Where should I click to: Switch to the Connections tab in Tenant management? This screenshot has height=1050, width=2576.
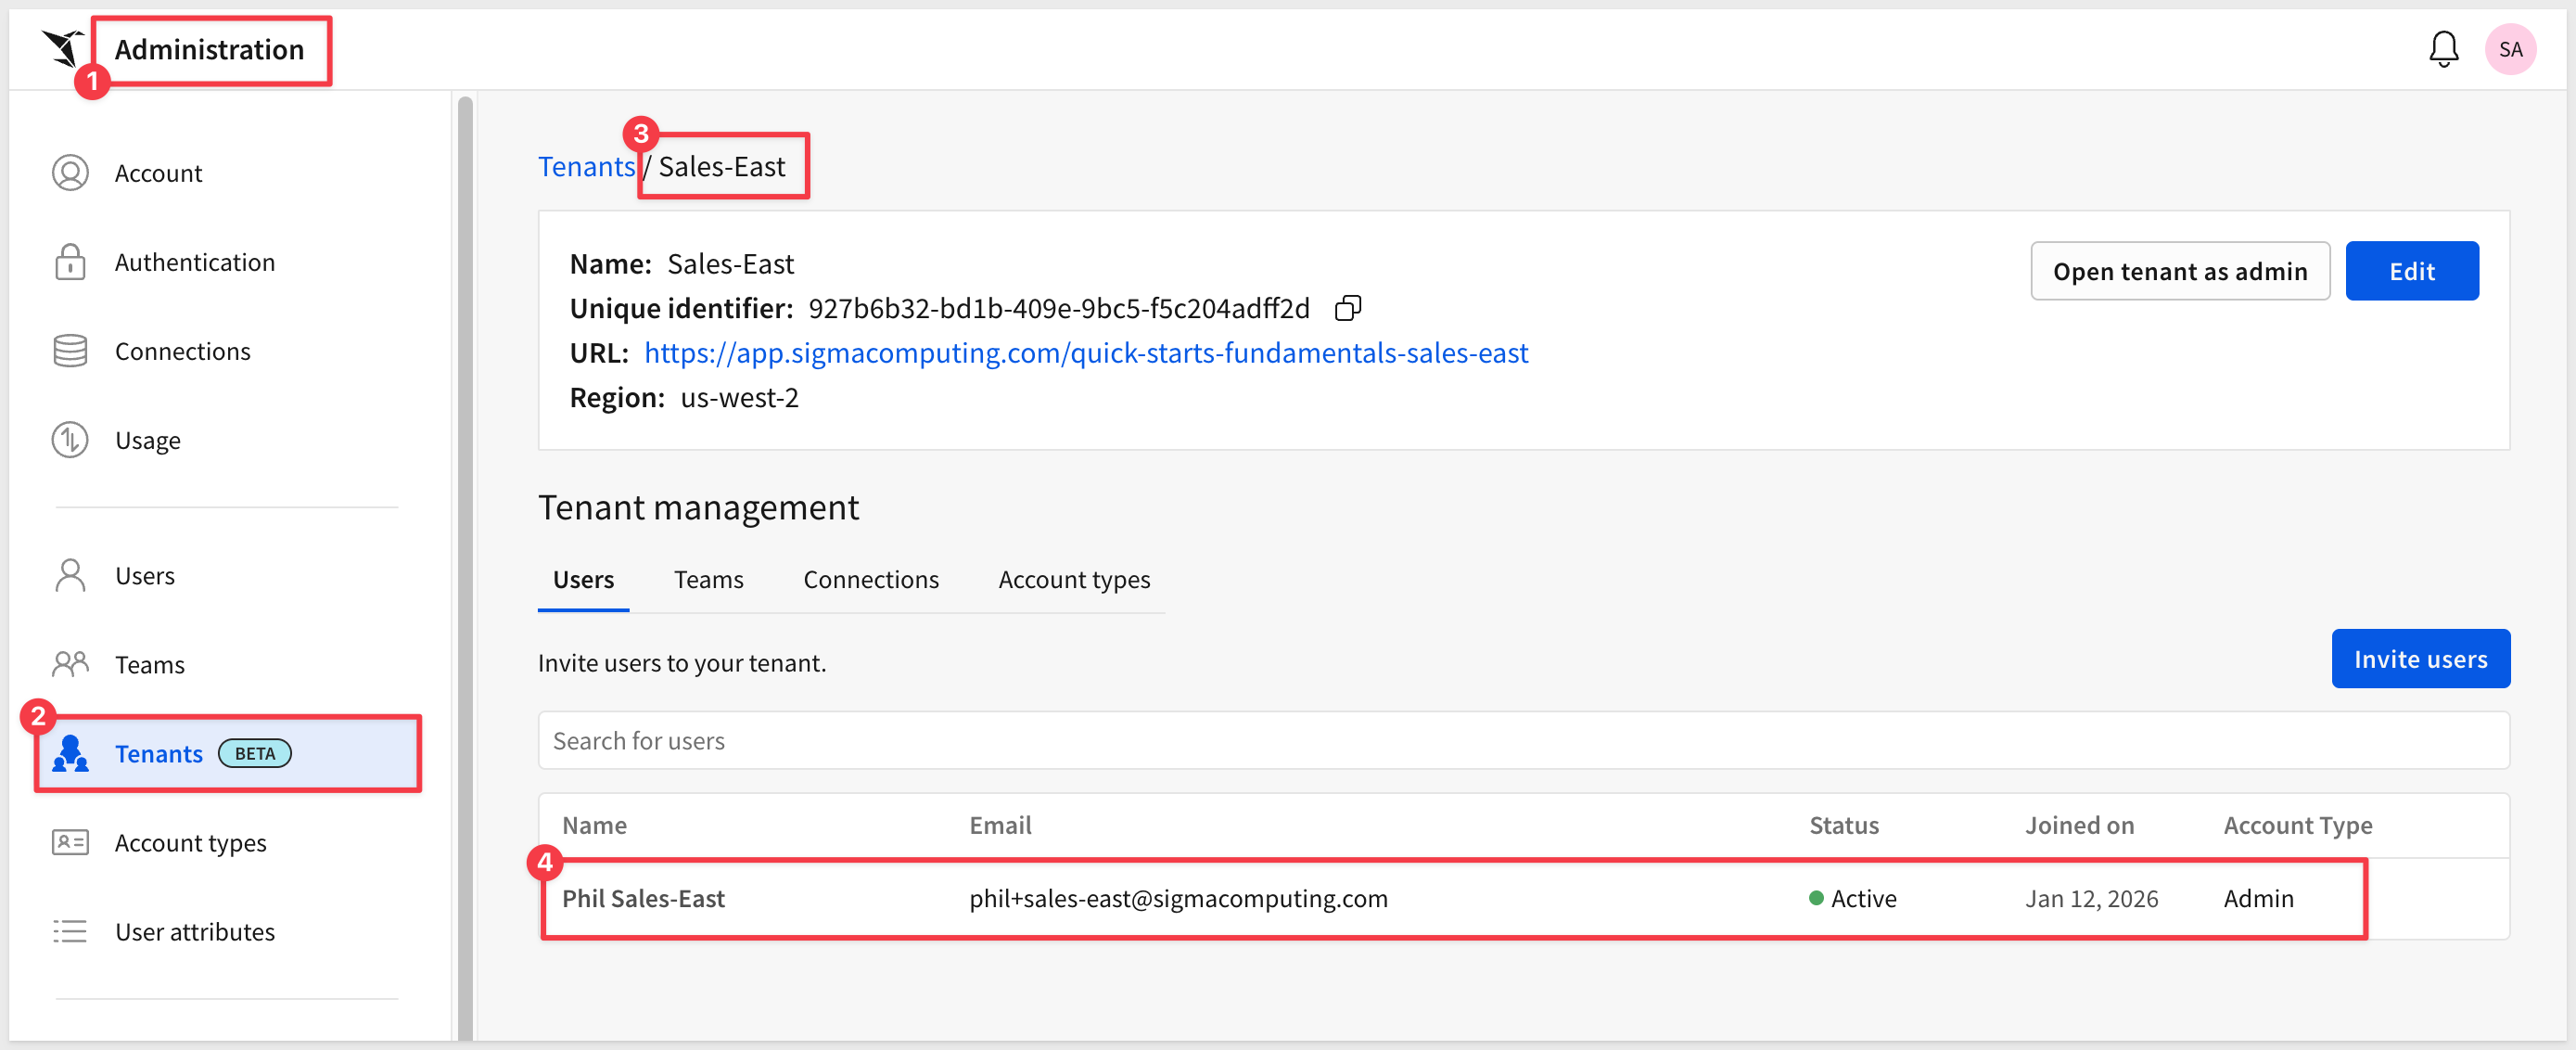pos(870,580)
